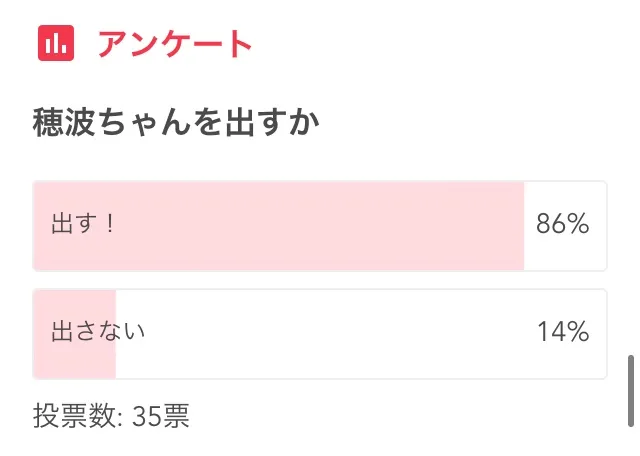Click the pink filled bar of 出す！
The width and height of the screenshot is (640, 456).
pyautogui.click(x=300, y=225)
